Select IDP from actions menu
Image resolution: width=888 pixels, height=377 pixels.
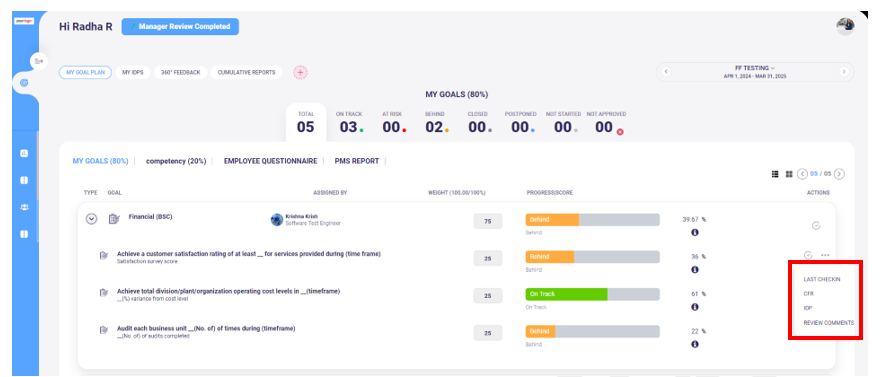tap(808, 309)
